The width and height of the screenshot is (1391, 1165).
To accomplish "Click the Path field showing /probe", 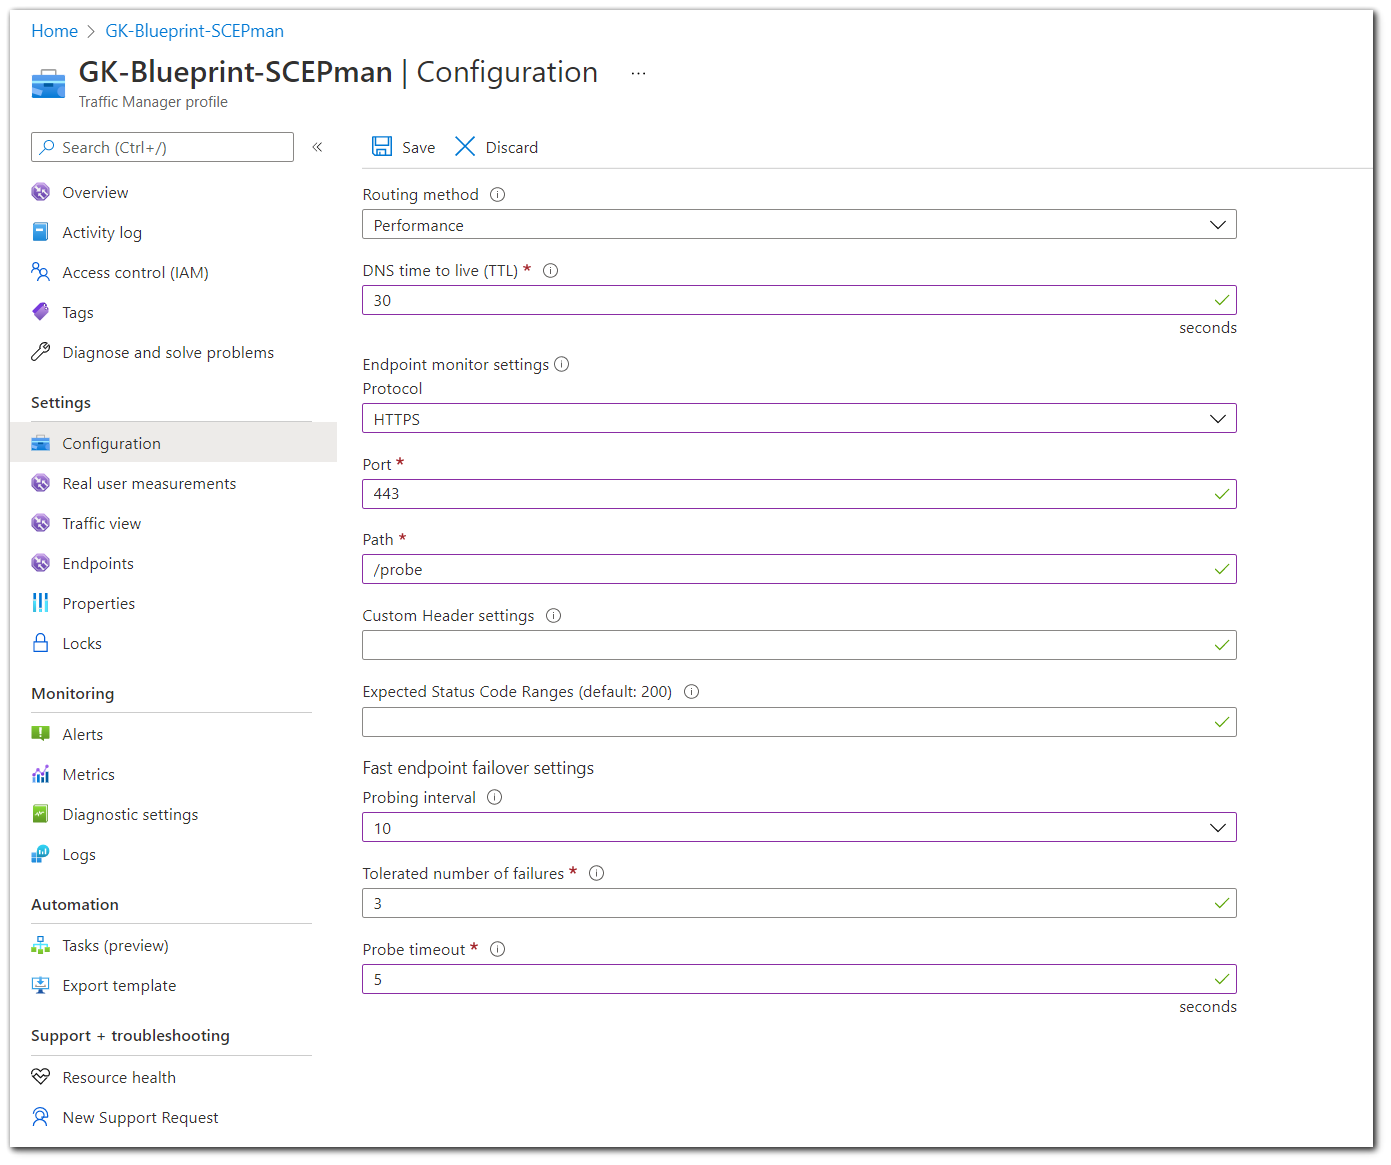I will coord(799,570).
